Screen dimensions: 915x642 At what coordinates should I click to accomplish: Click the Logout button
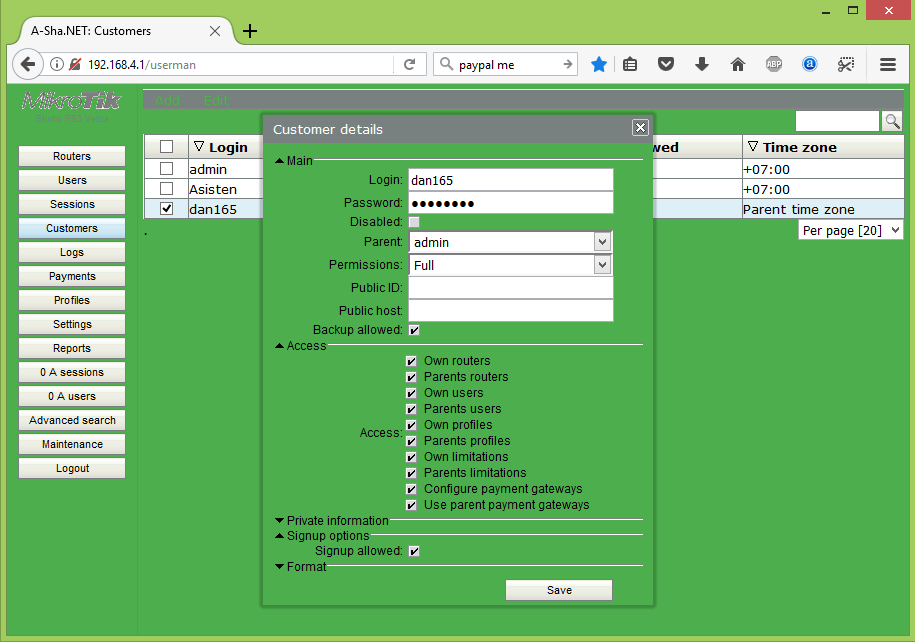72,468
